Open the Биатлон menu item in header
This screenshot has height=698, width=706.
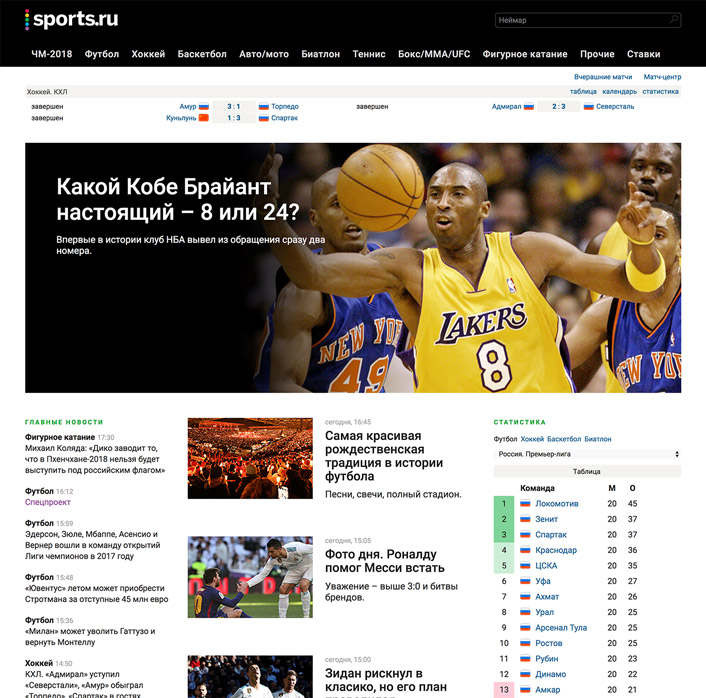[x=321, y=54]
